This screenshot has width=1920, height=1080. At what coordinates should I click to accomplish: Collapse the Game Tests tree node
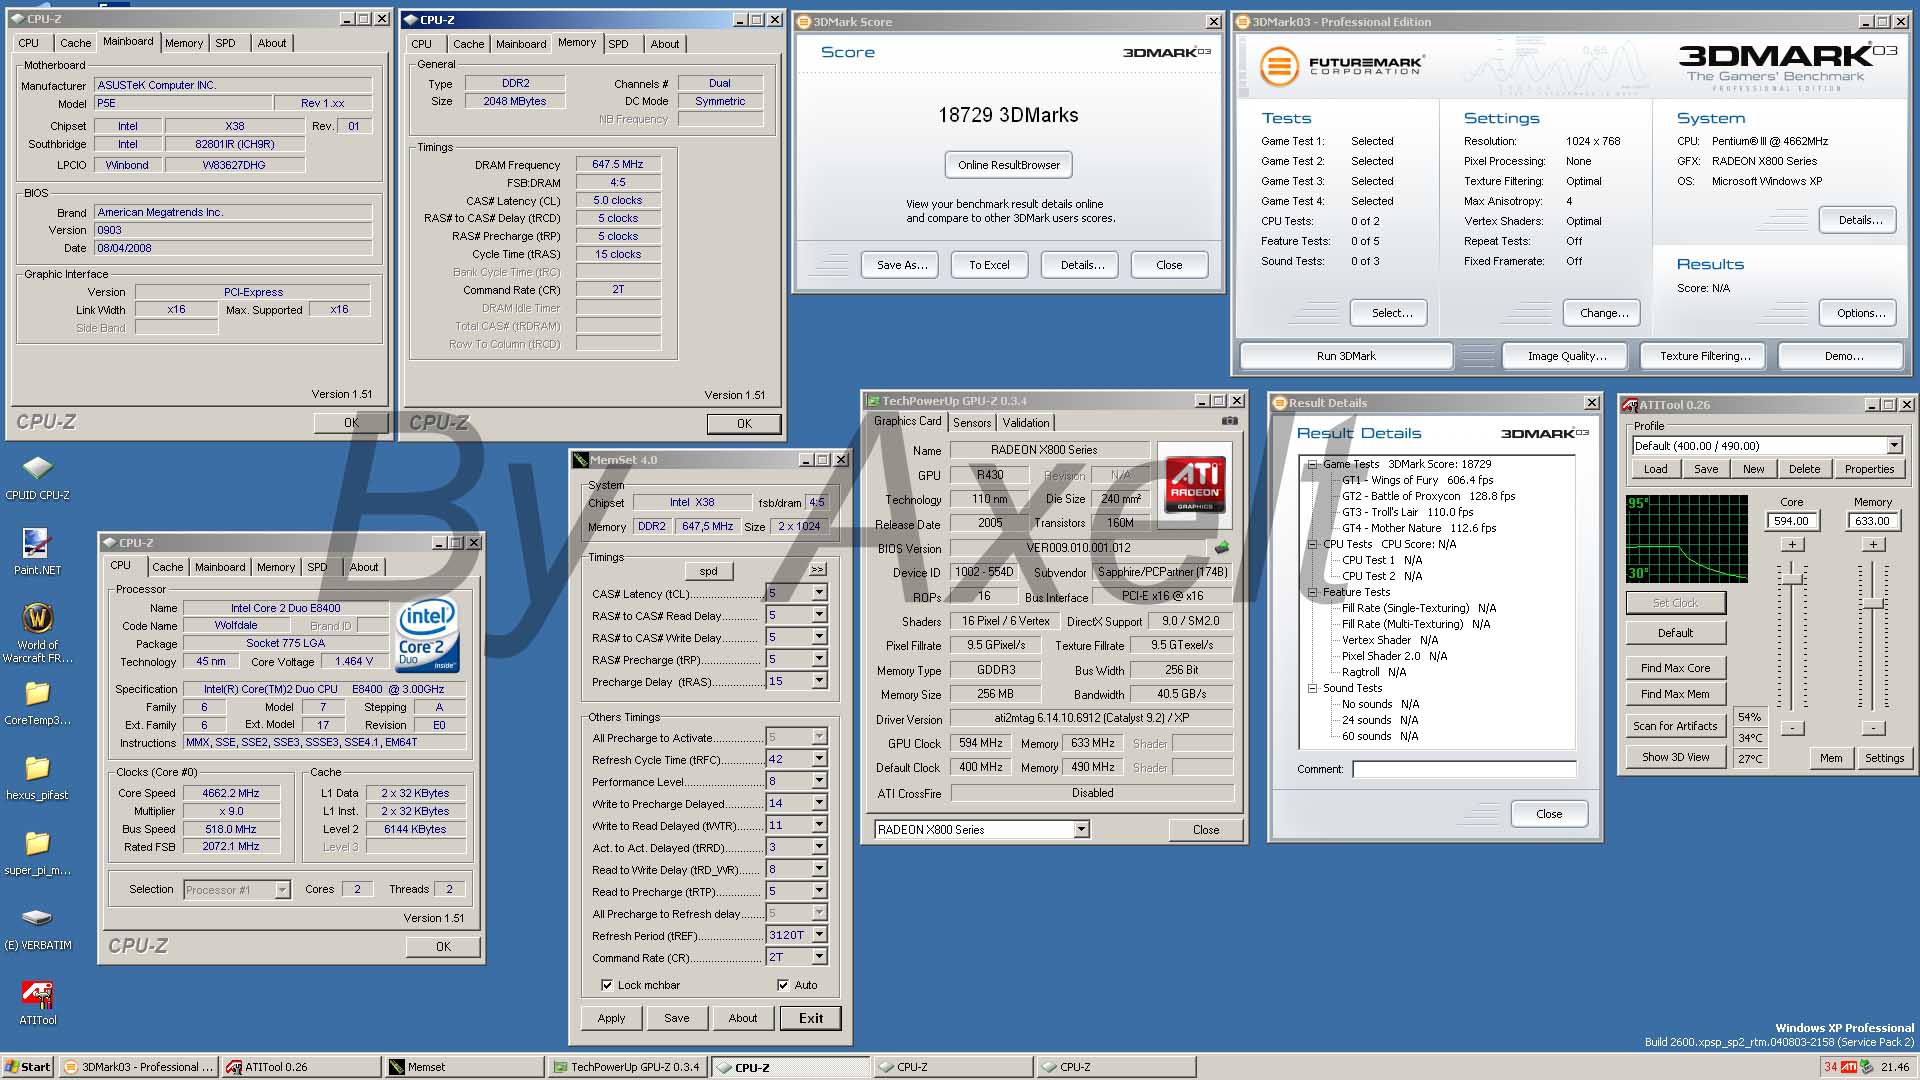point(1312,464)
